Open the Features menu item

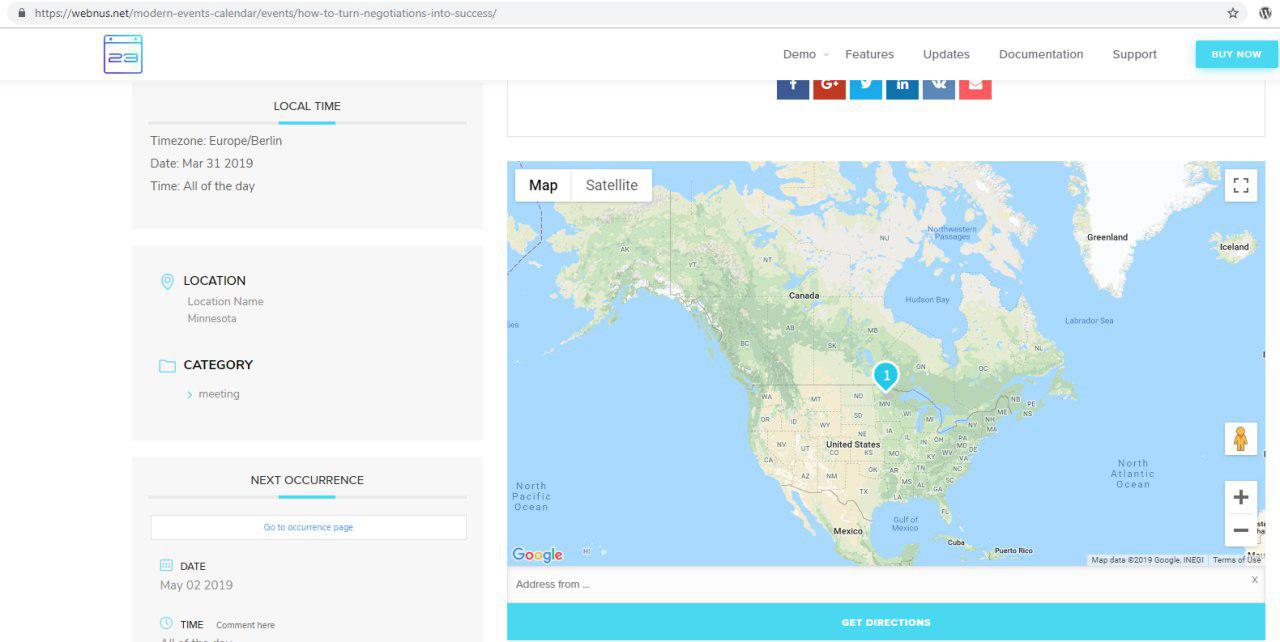click(869, 54)
